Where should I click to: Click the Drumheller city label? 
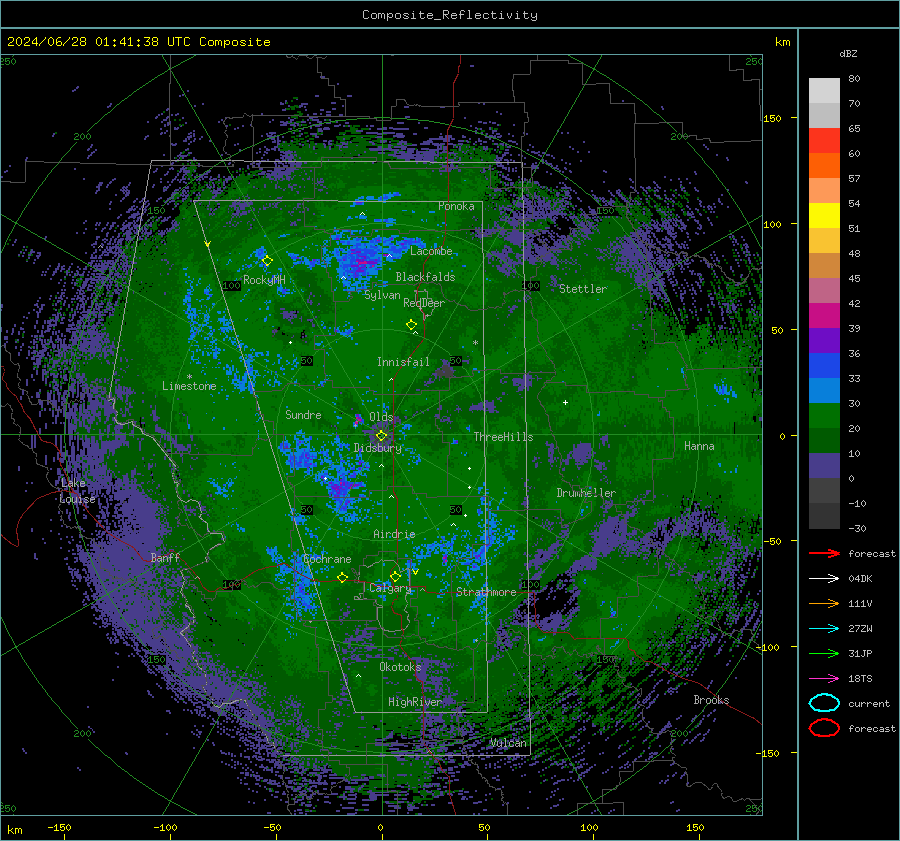[x=586, y=493]
